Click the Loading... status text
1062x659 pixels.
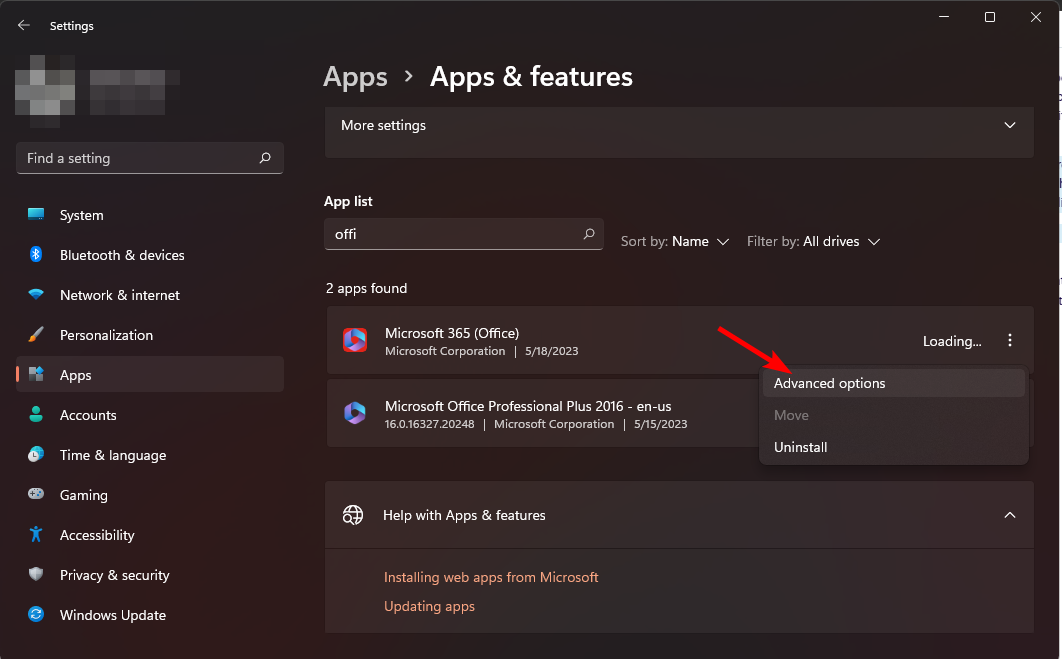[952, 341]
